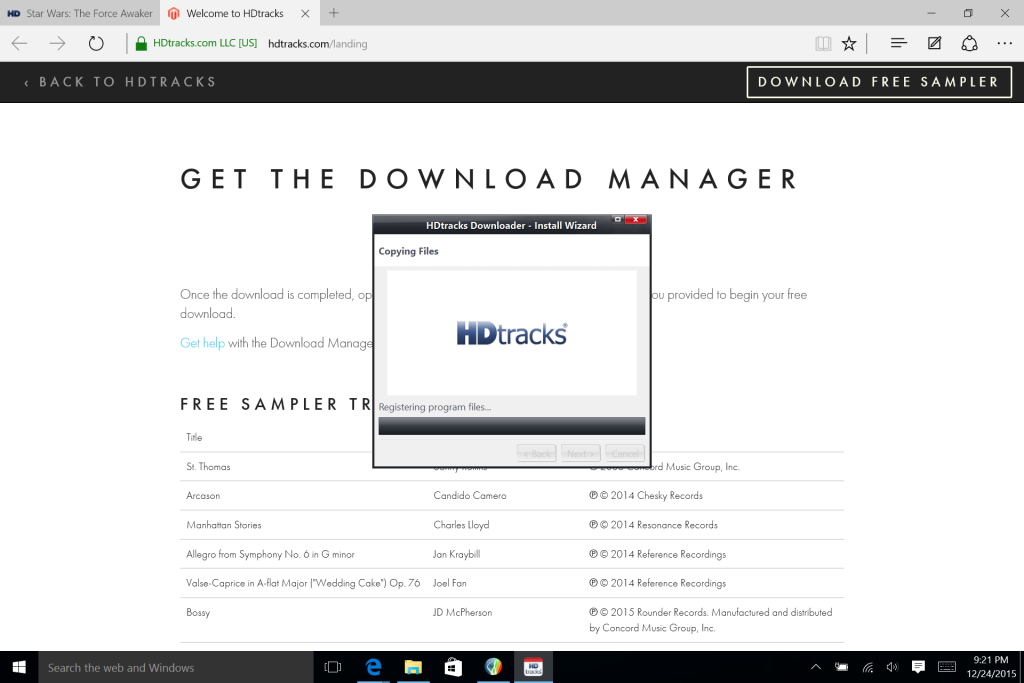Click the browser forward arrow
The width and height of the screenshot is (1024, 683).
click(x=57, y=44)
